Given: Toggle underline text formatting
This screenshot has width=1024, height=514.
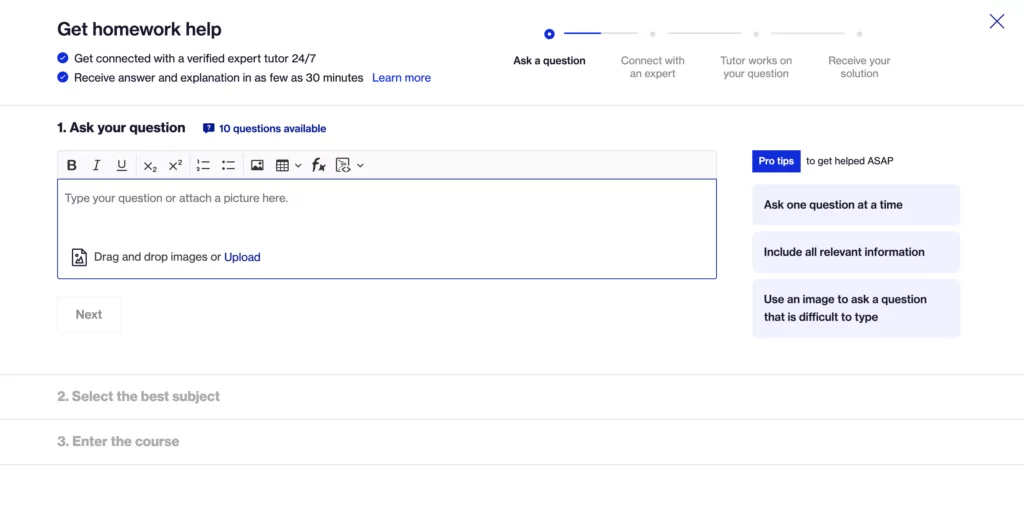Looking at the screenshot, I should (122, 165).
